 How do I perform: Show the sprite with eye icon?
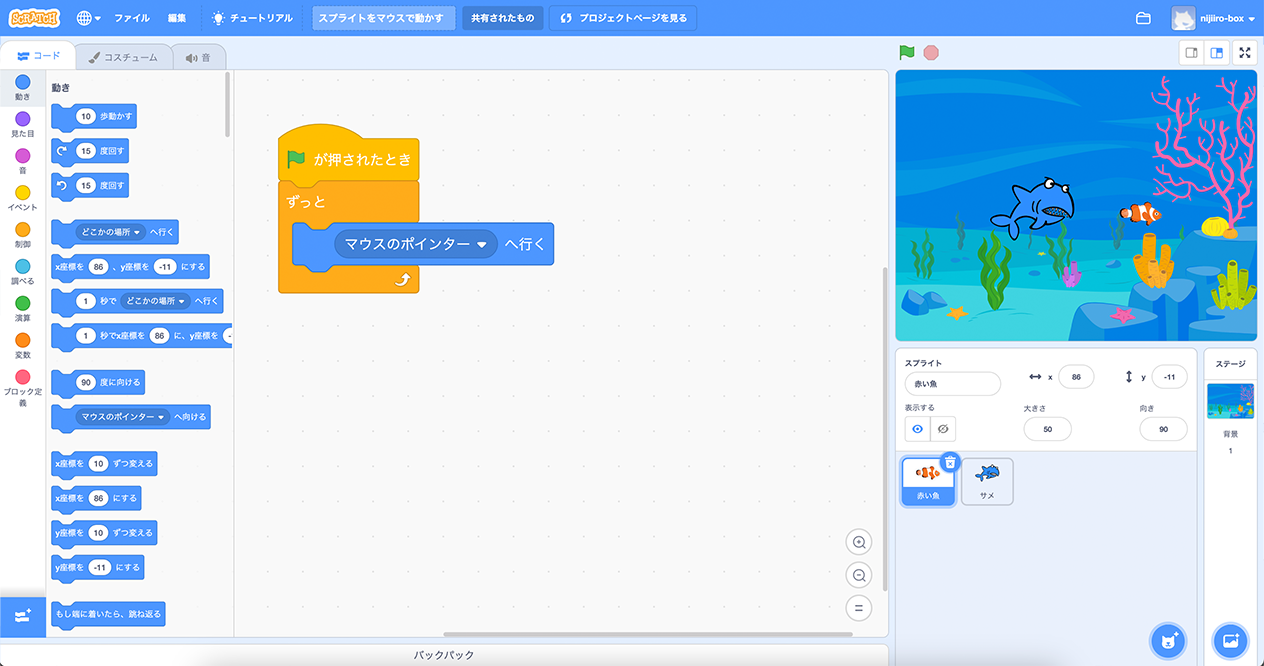[x=918, y=429]
